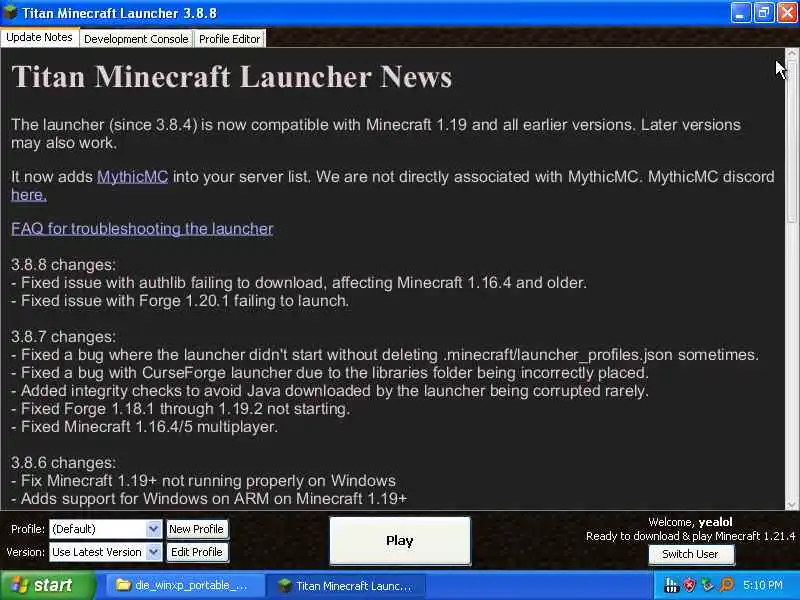Image resolution: width=800 pixels, height=600 pixels.
Task: Minimize the Titan Minecraft Launcher window
Action: tap(740, 13)
